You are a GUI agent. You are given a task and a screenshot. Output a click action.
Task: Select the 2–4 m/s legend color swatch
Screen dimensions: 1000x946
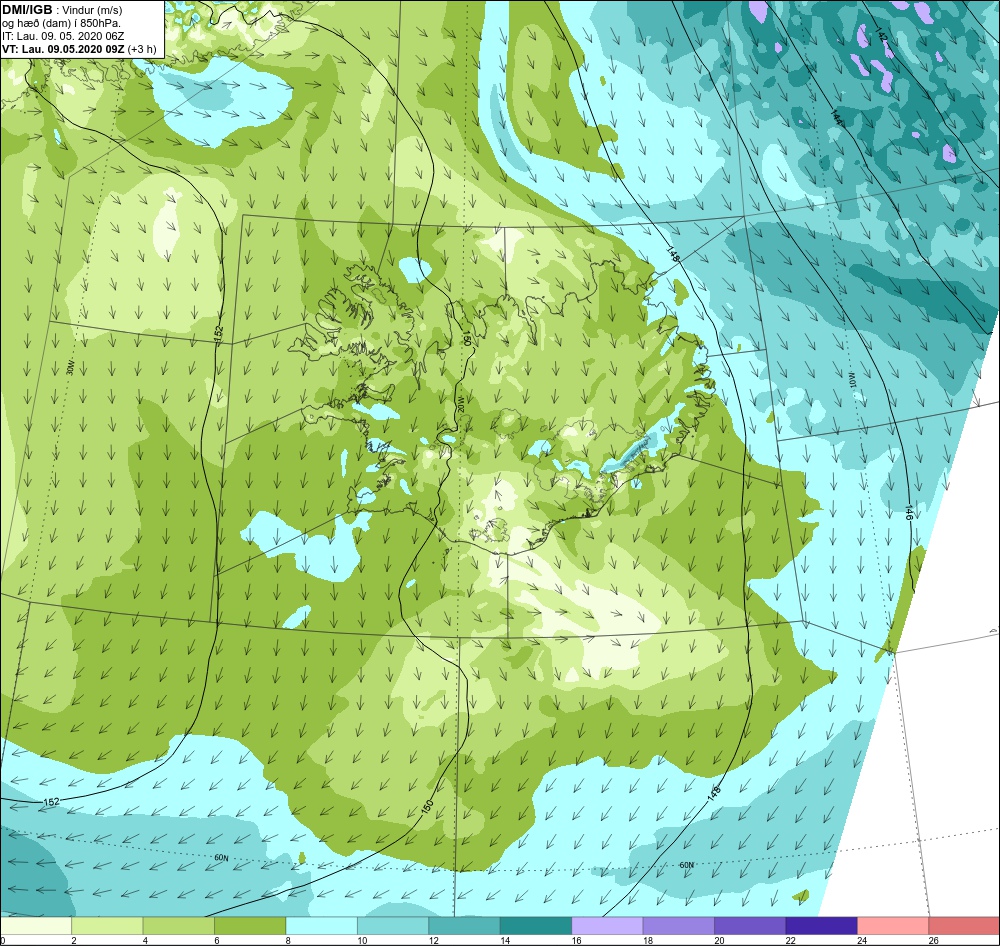pos(107,926)
